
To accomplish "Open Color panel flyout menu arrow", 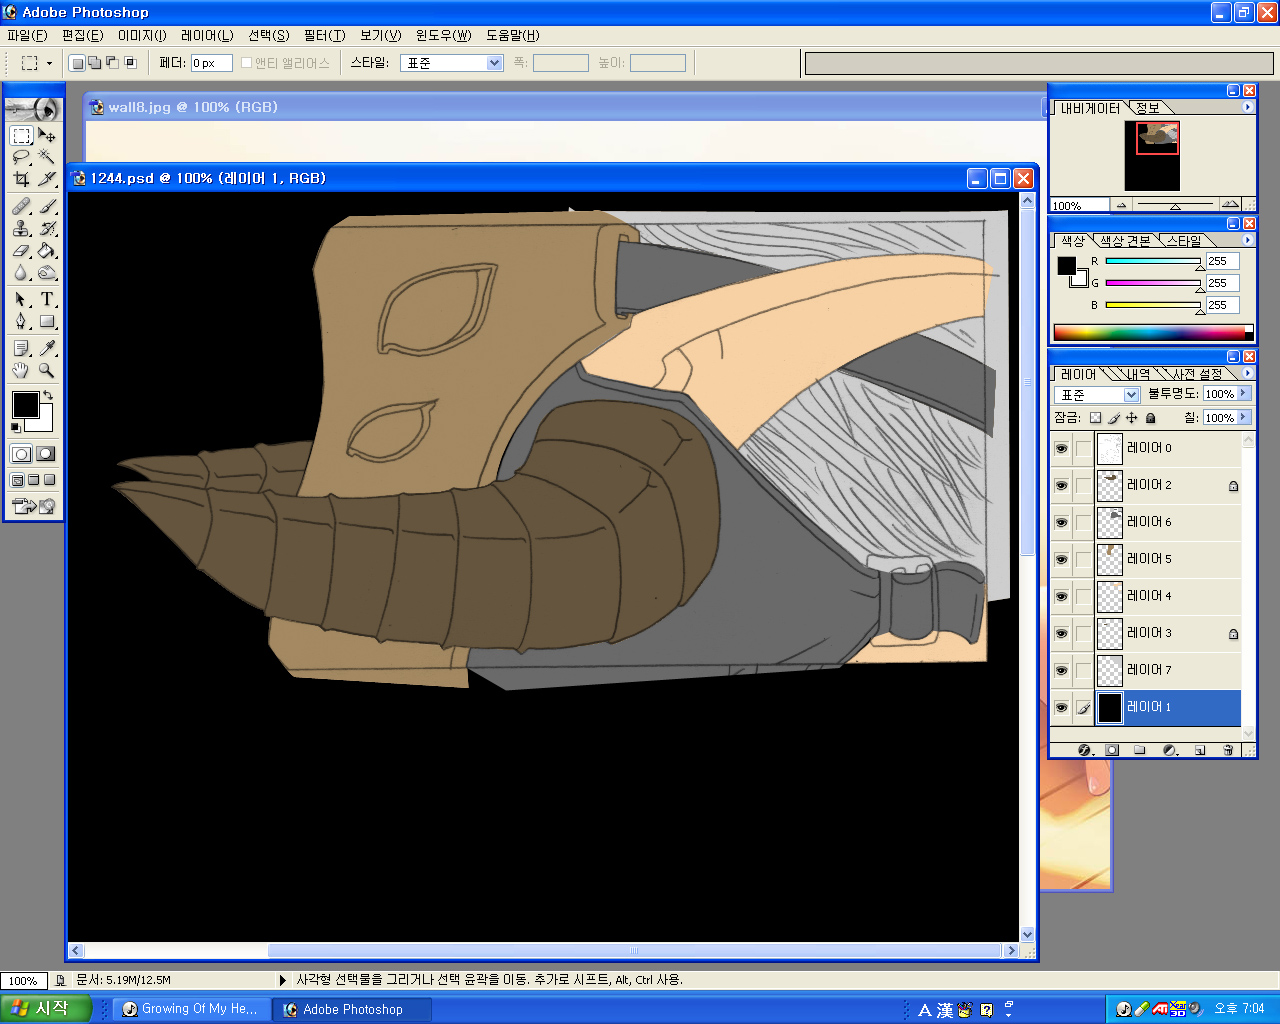I will (x=1247, y=240).
